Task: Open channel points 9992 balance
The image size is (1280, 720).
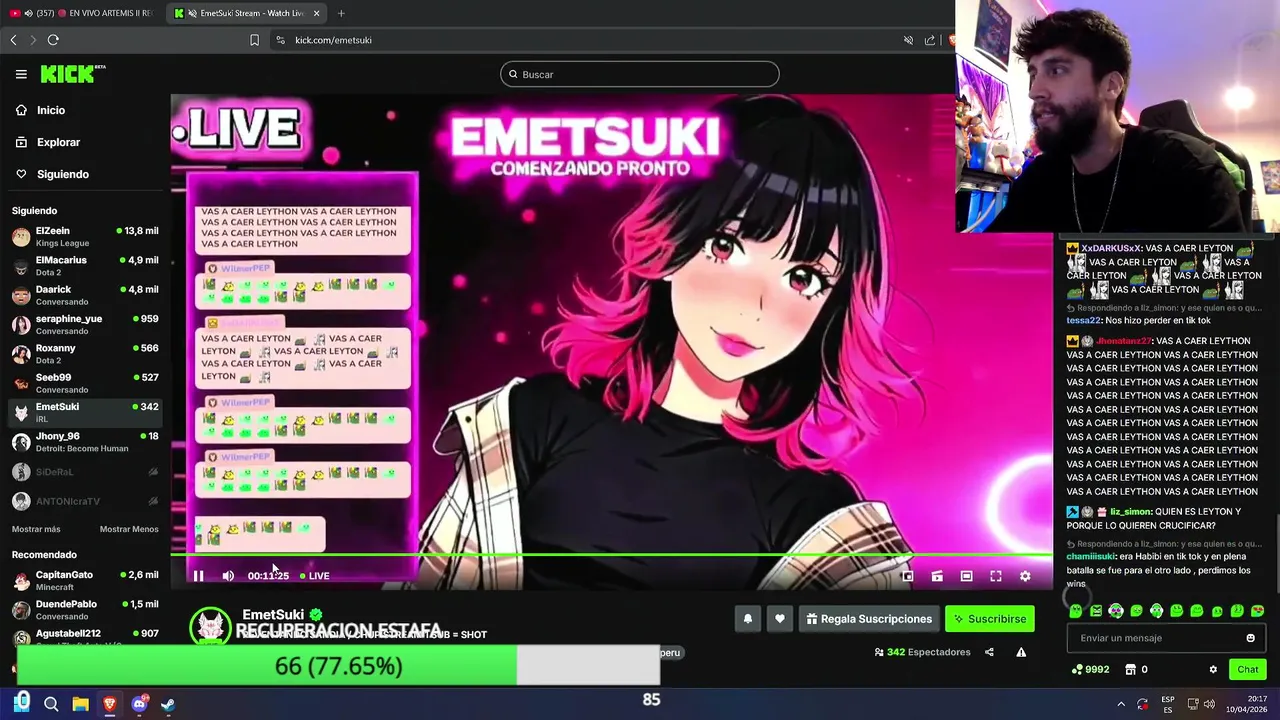Action: click(x=1090, y=669)
